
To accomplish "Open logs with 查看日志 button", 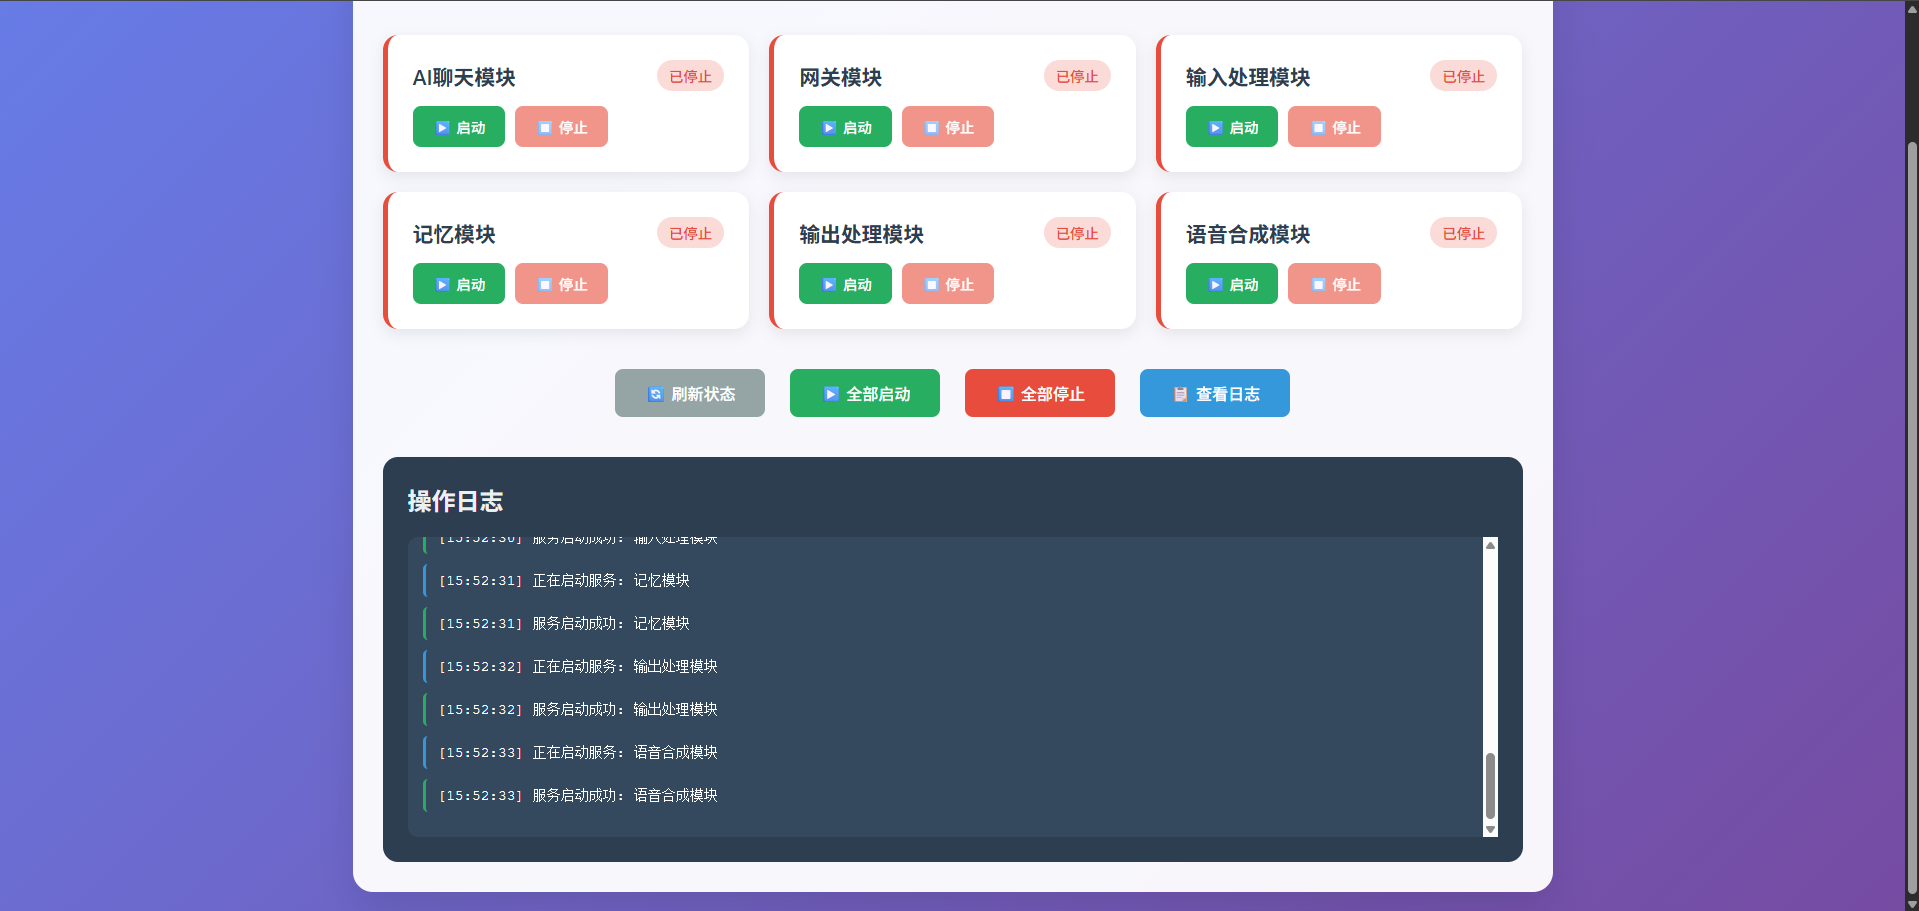I will [x=1215, y=393].
